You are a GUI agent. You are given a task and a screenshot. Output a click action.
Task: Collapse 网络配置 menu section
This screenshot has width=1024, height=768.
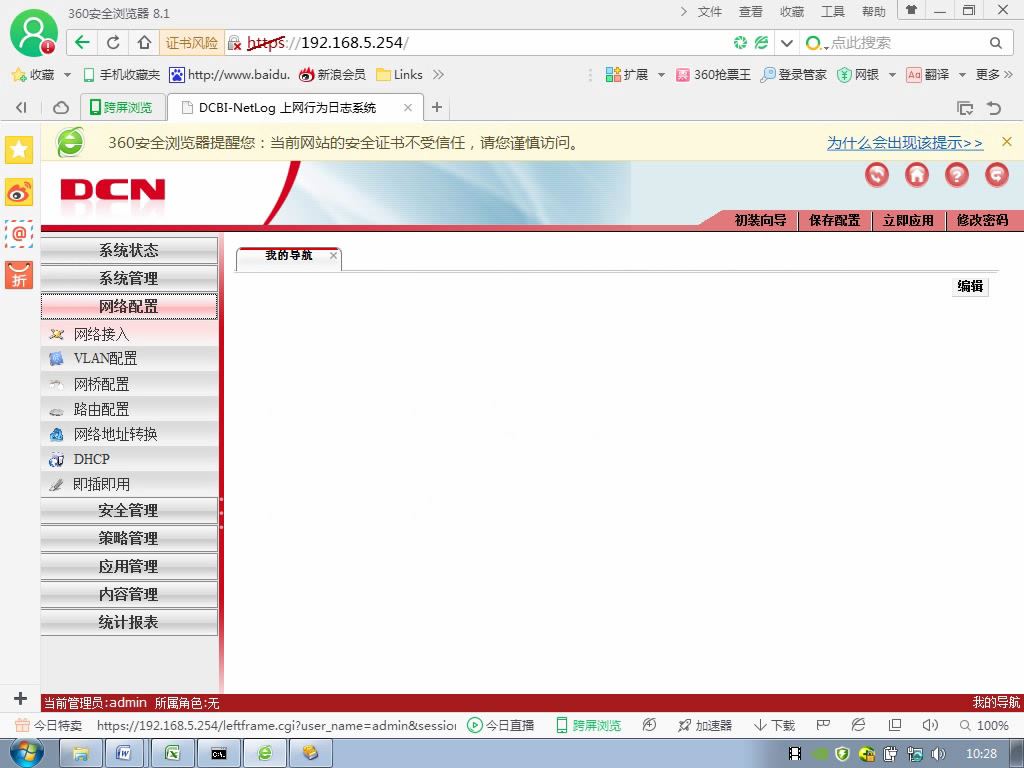129,306
